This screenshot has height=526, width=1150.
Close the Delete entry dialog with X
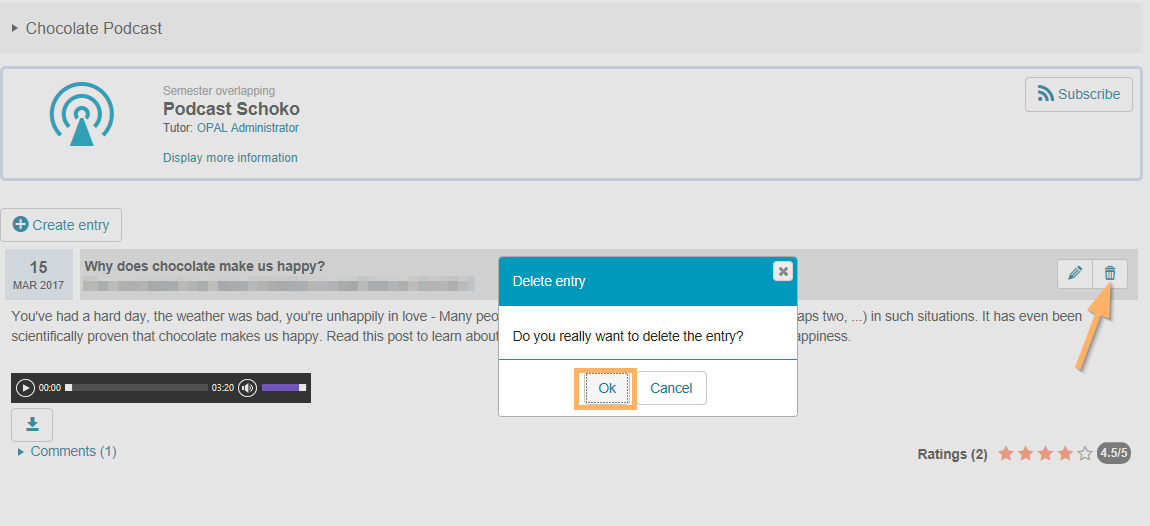[x=783, y=271]
